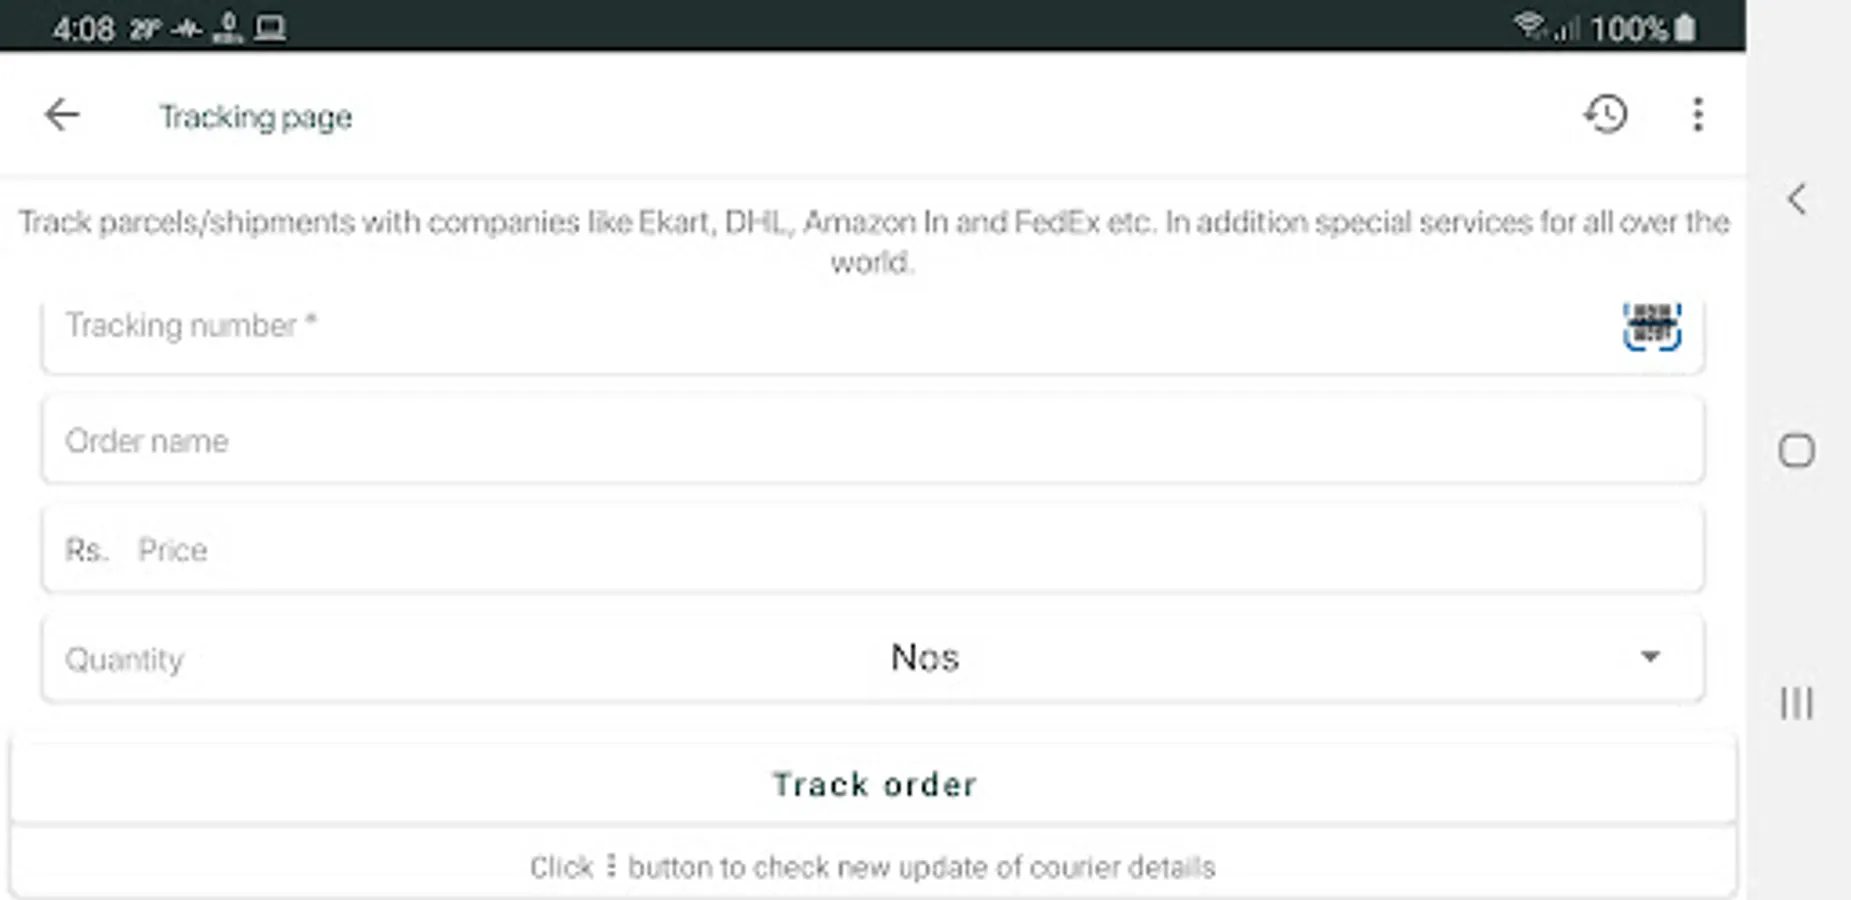Image resolution: width=1851 pixels, height=900 pixels.
Task: Tap the Rs. currency prefix
Action: (86, 550)
